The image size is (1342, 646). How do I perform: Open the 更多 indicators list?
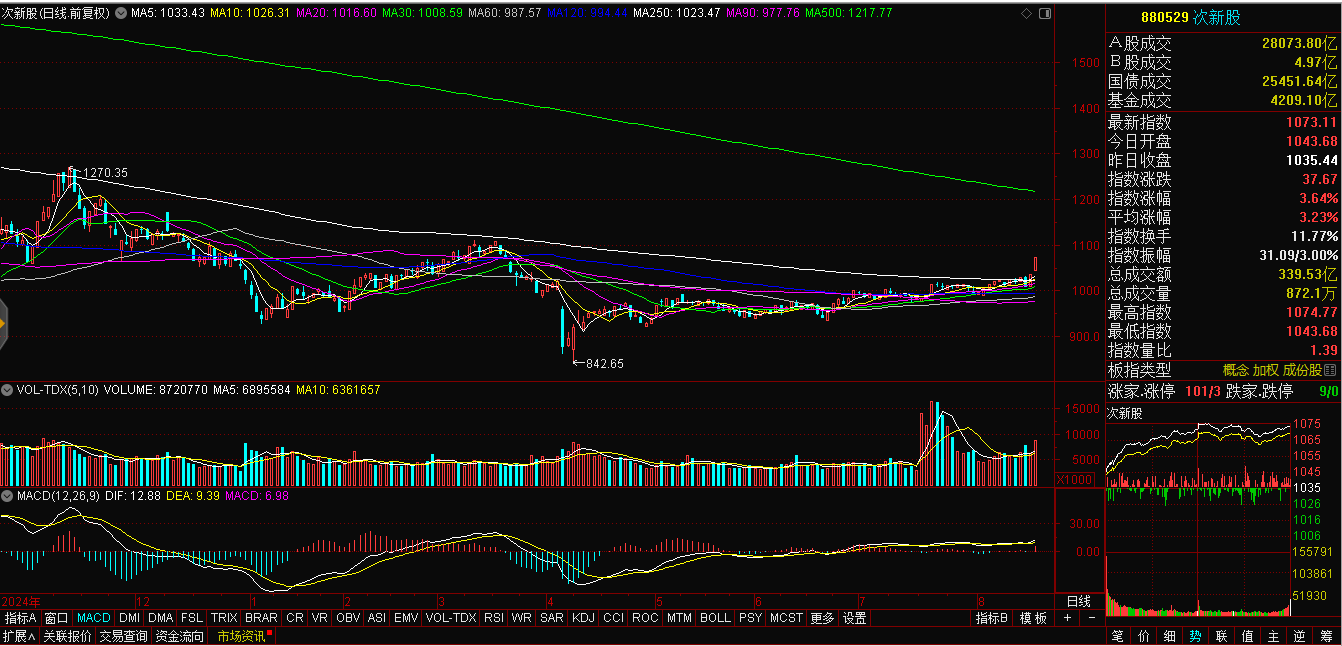pos(822,618)
